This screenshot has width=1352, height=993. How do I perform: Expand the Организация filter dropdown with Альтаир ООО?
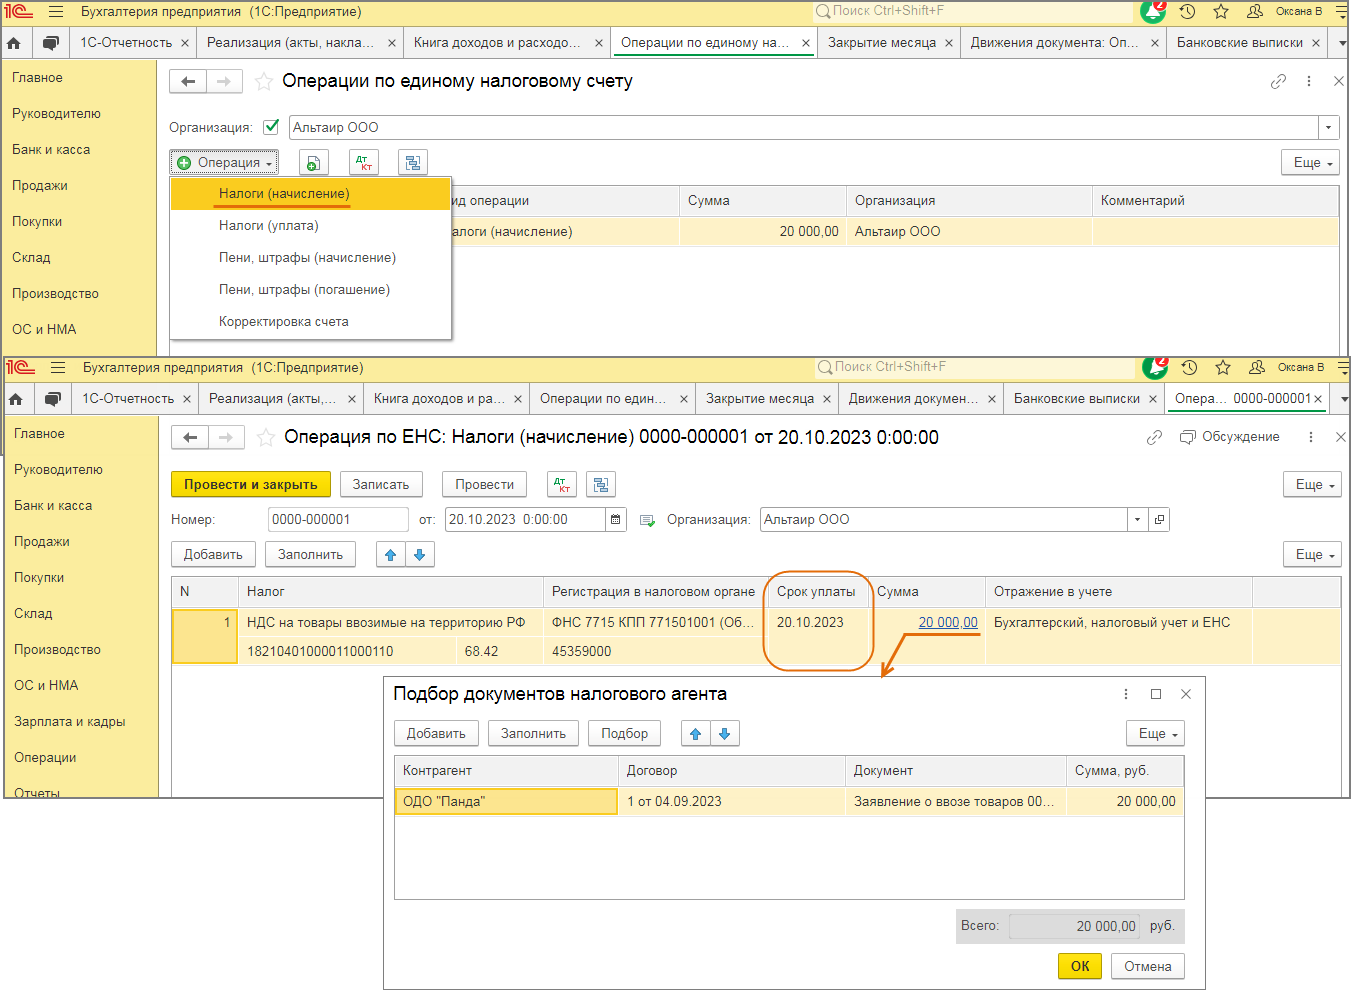coord(1328,127)
